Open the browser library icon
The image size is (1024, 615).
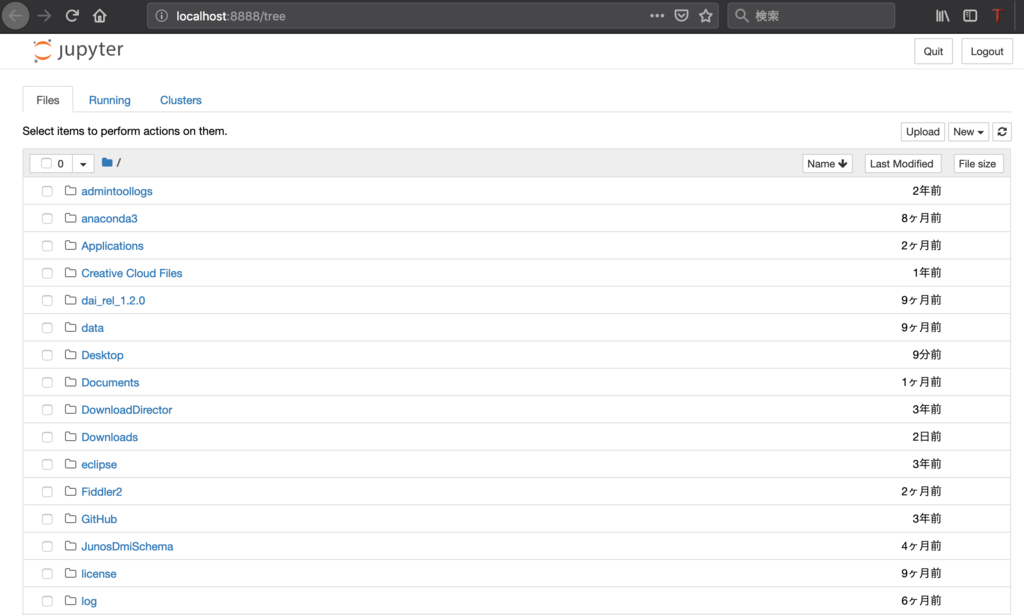tap(942, 16)
